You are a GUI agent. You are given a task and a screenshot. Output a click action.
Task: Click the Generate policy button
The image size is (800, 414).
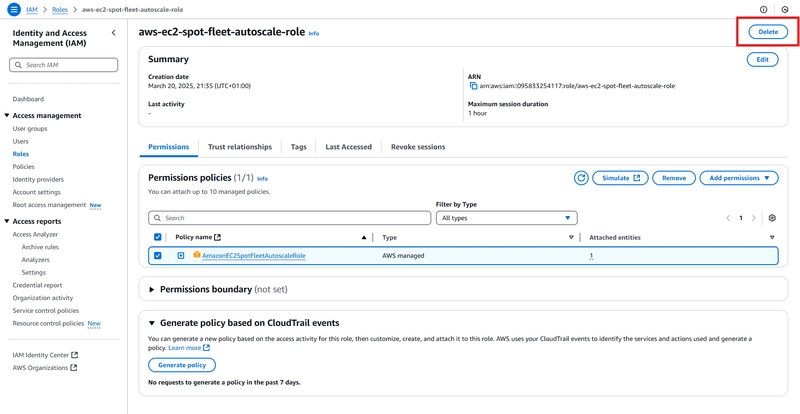click(x=182, y=365)
